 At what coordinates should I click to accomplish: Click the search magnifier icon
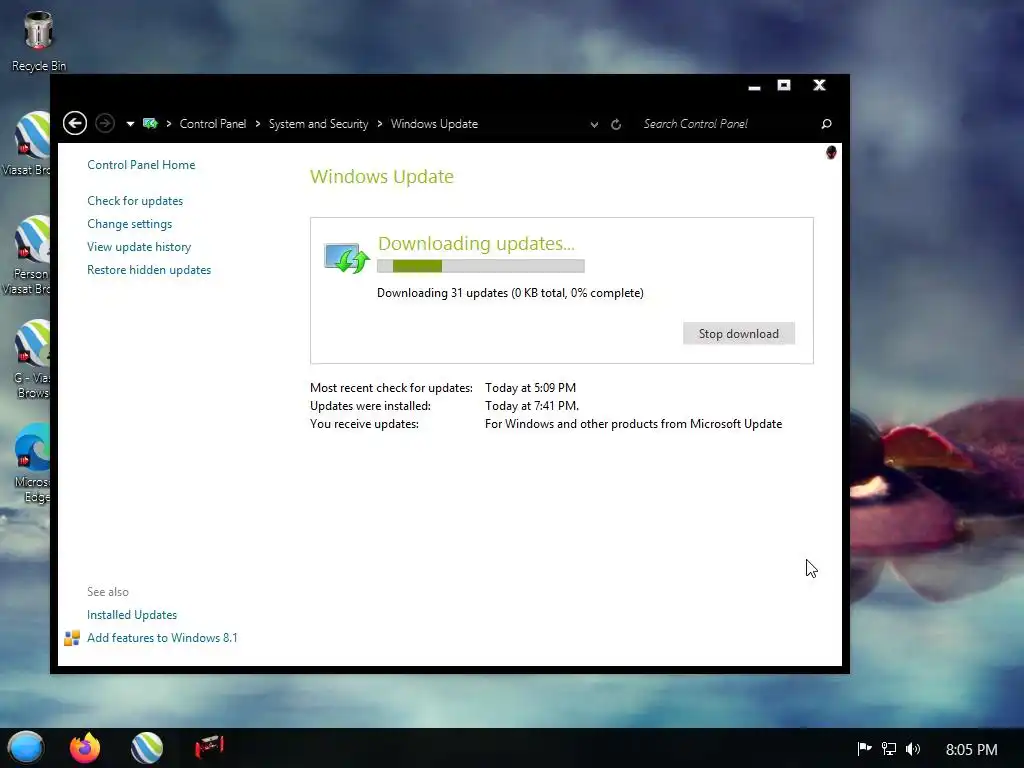pos(826,123)
